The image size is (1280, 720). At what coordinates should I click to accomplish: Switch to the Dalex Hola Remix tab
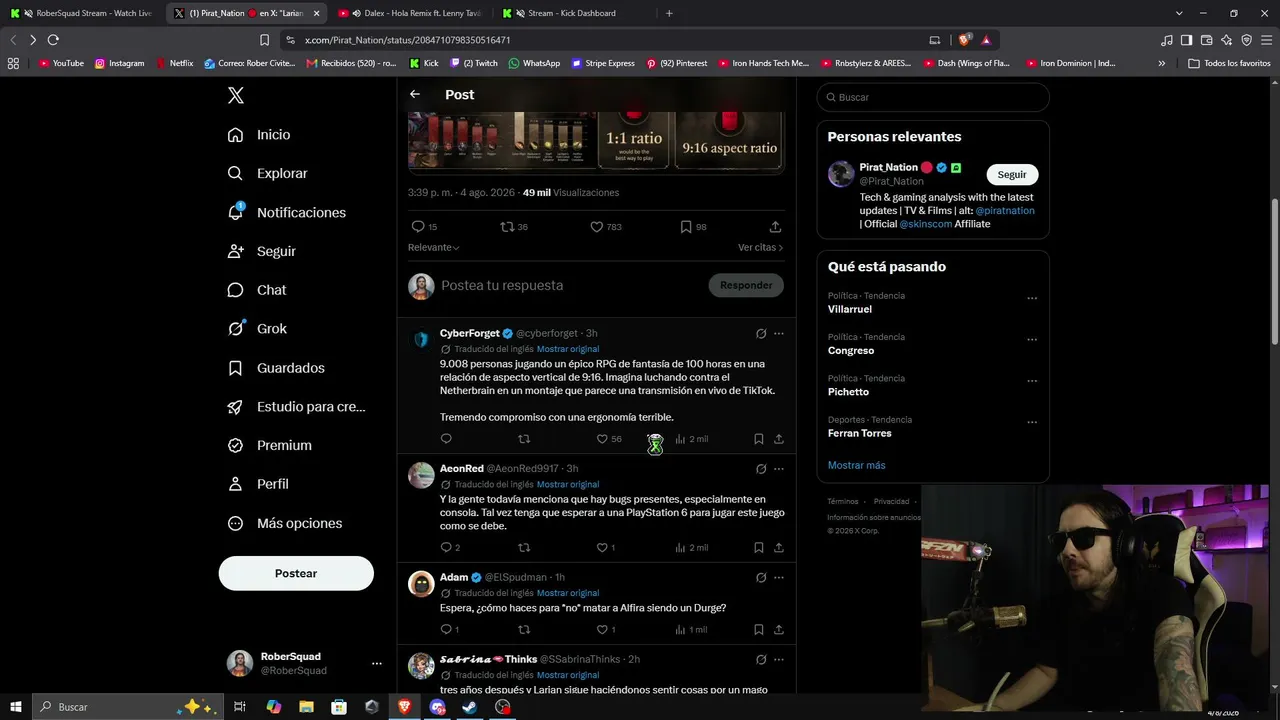(x=411, y=13)
